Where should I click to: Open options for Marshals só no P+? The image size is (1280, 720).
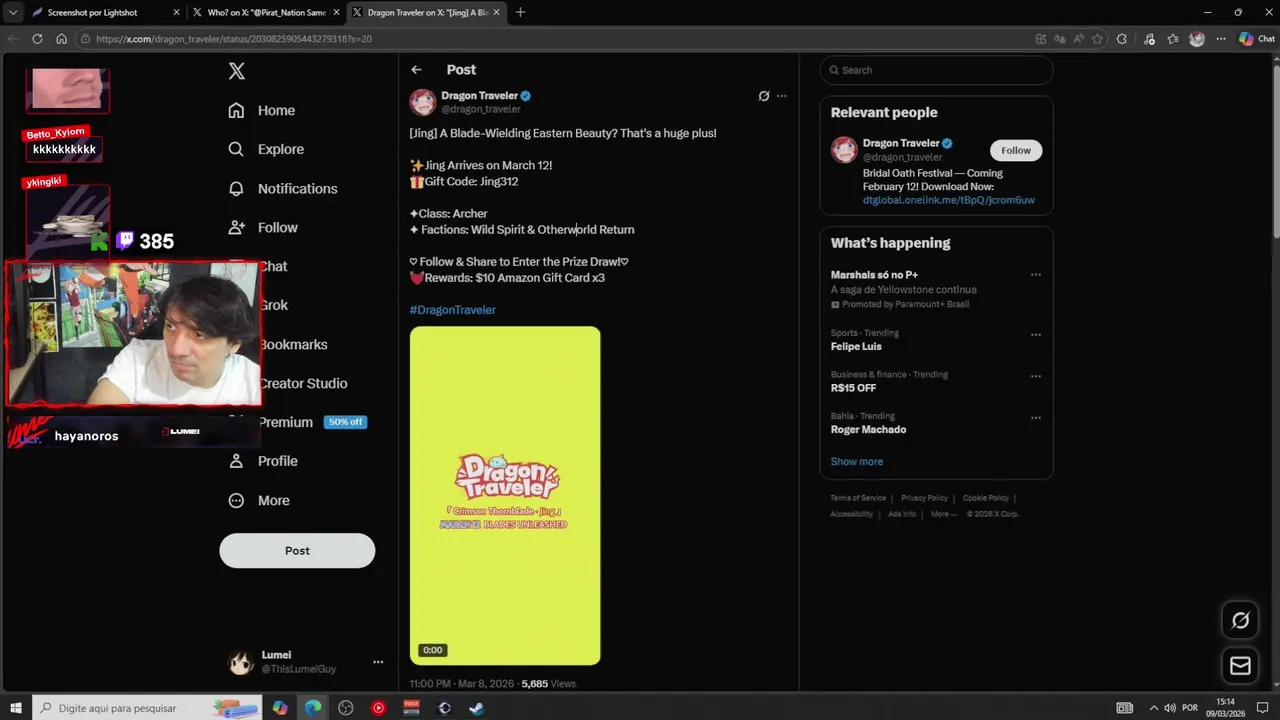[1036, 275]
